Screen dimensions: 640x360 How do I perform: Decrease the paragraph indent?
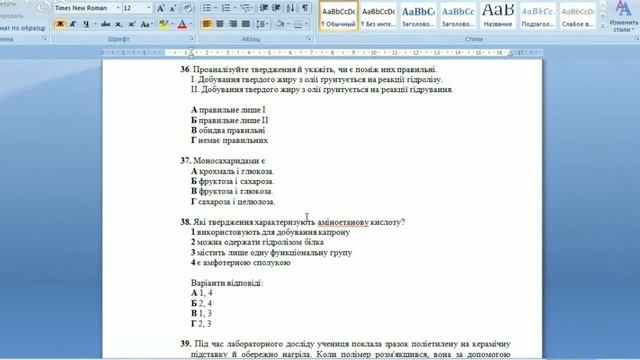264,8
